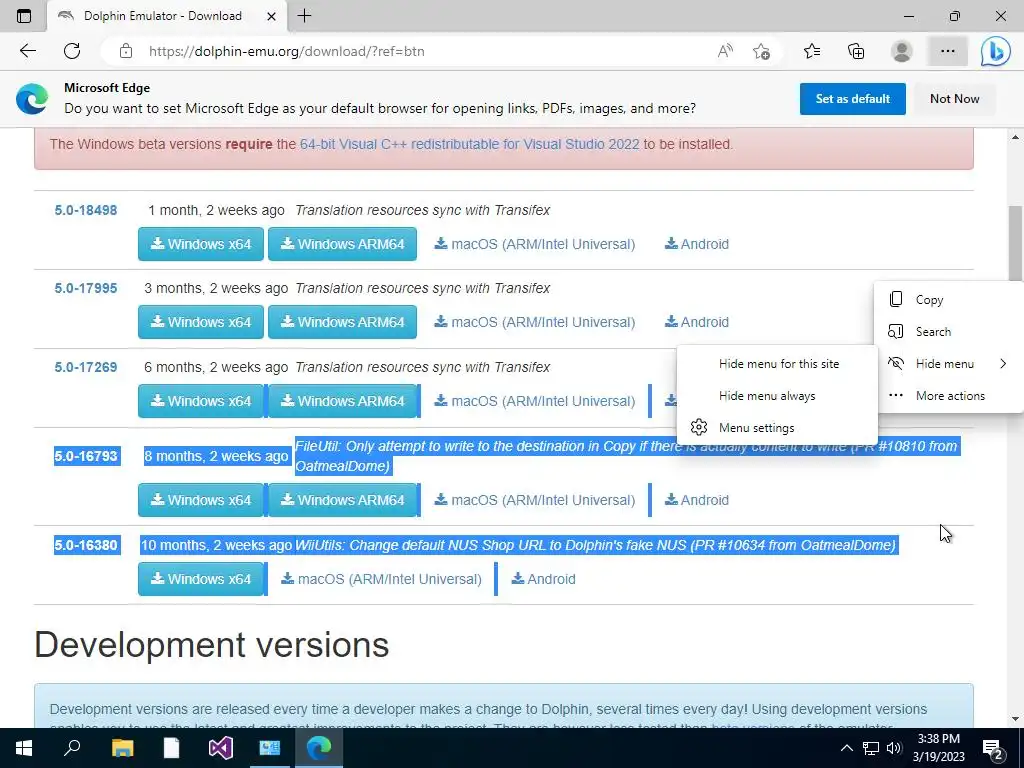
Task: Dismiss the banner with Not Now
Action: coord(954,99)
